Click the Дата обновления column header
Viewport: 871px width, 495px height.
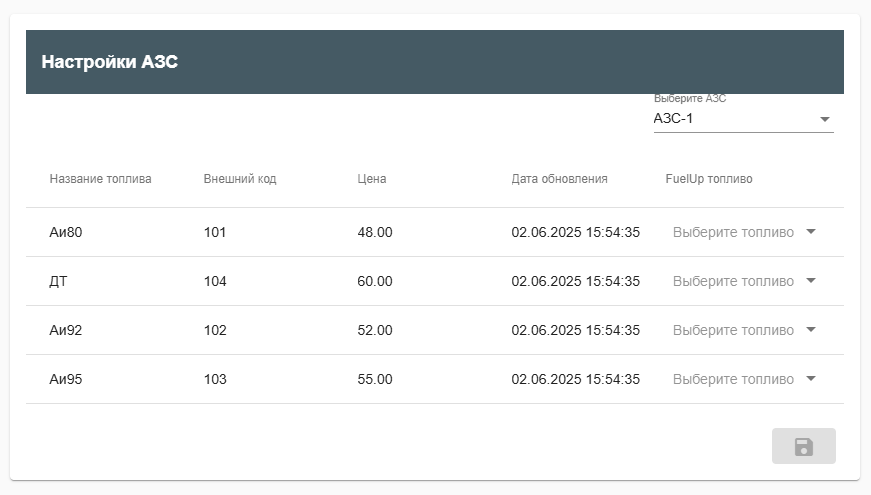(x=559, y=179)
